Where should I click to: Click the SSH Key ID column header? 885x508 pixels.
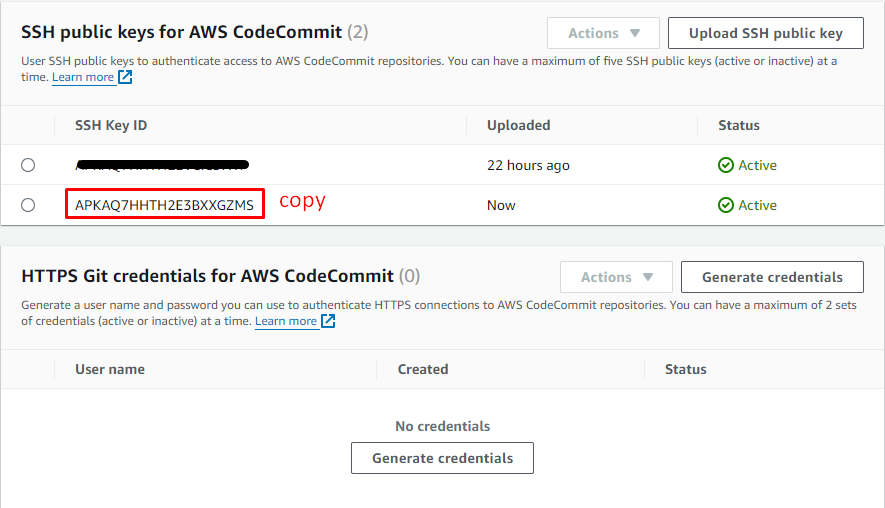pos(111,125)
